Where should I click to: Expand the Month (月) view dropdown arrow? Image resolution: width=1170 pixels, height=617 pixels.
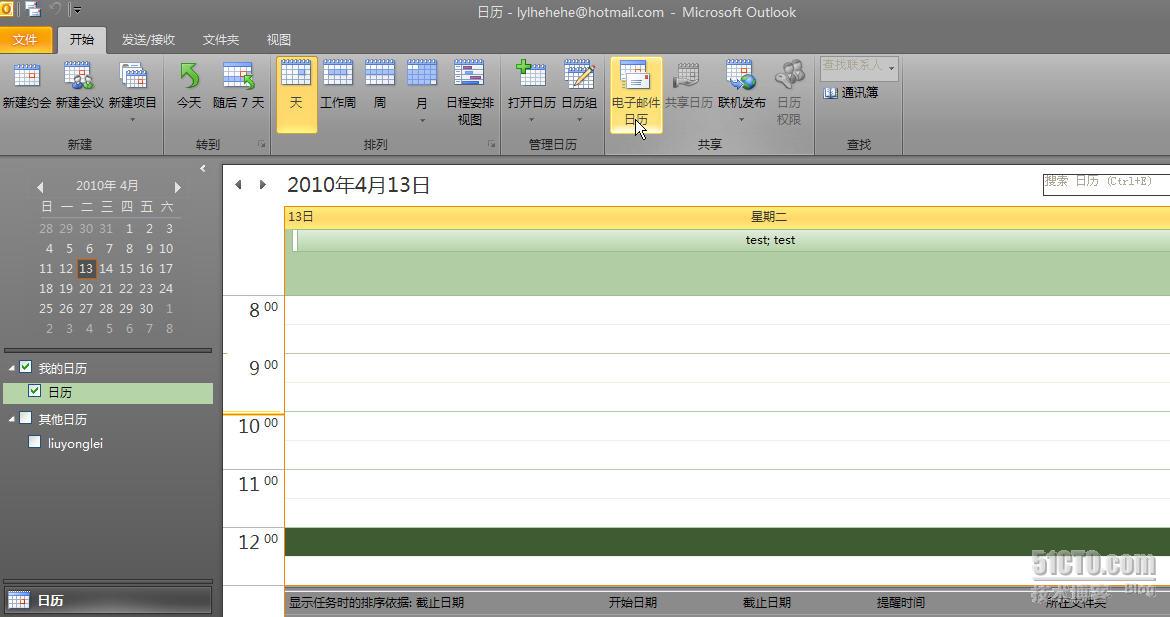coord(422,121)
